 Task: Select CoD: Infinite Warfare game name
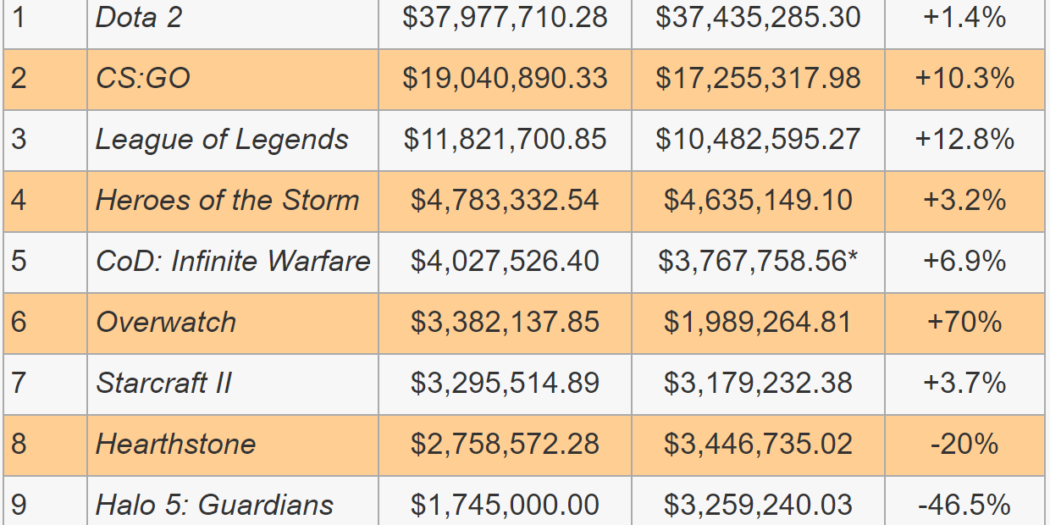point(233,261)
